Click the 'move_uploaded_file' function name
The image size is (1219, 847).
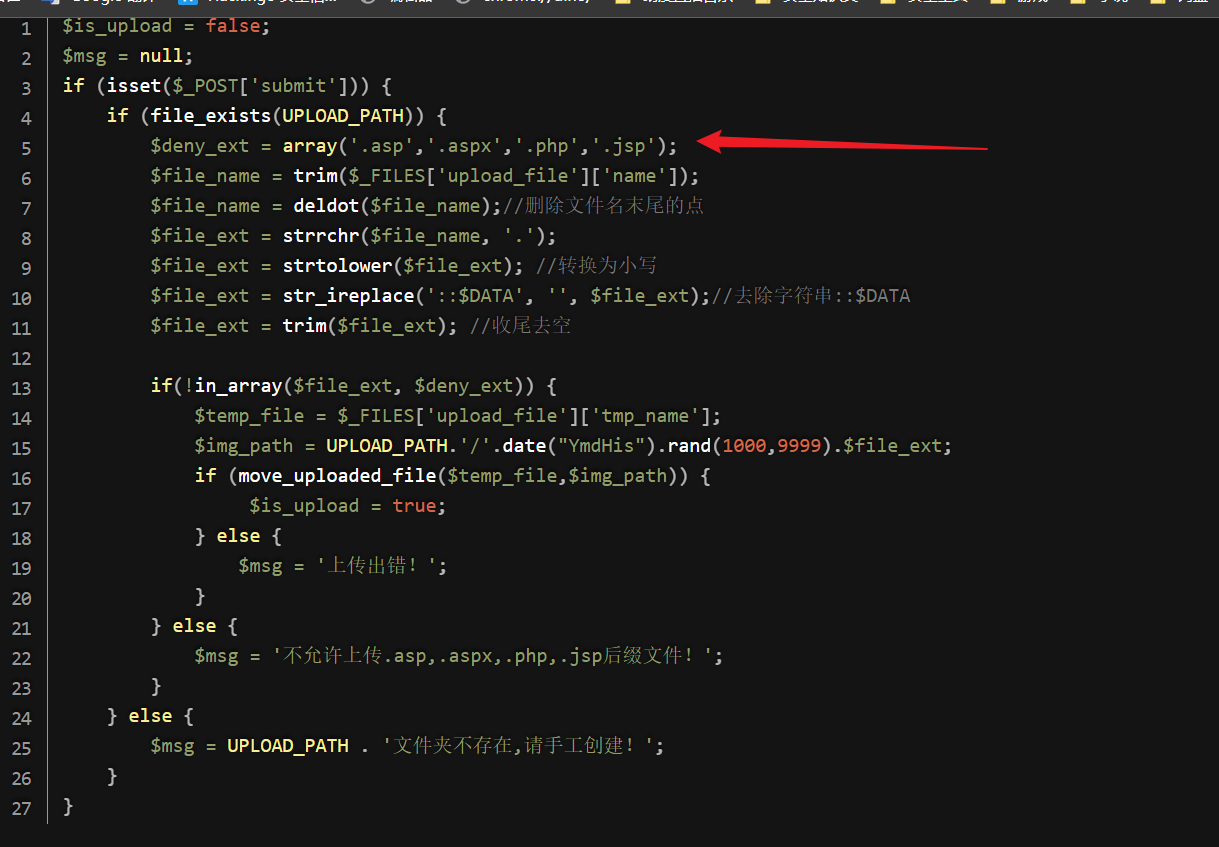coord(337,476)
